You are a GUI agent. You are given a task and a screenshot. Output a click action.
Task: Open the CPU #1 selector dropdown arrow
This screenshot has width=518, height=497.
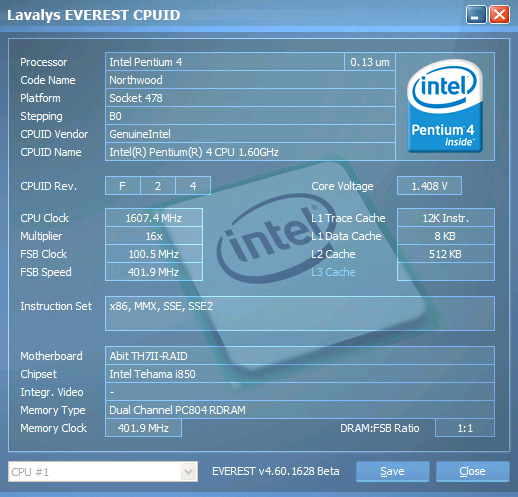tap(188, 472)
